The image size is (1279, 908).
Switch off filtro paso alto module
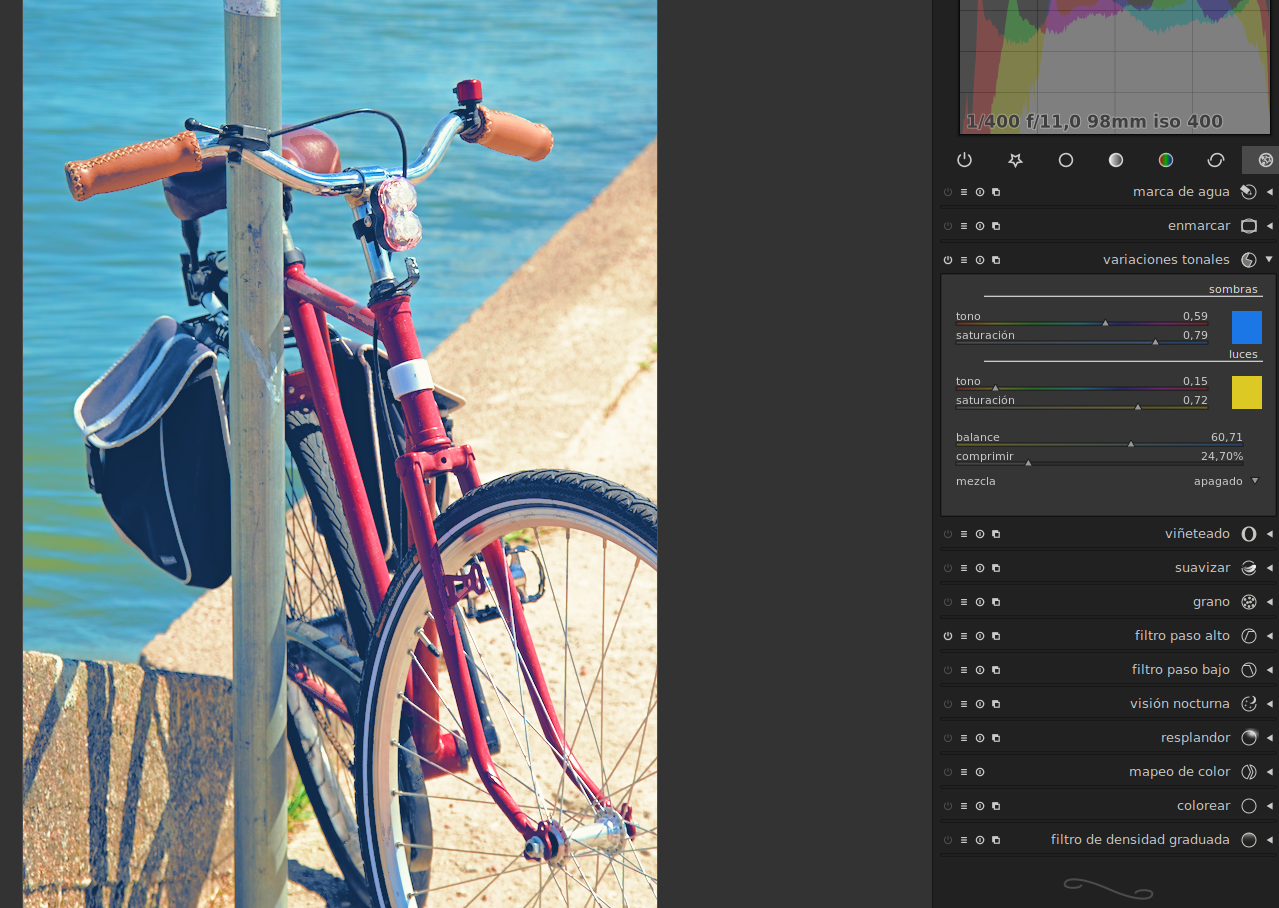pos(948,636)
